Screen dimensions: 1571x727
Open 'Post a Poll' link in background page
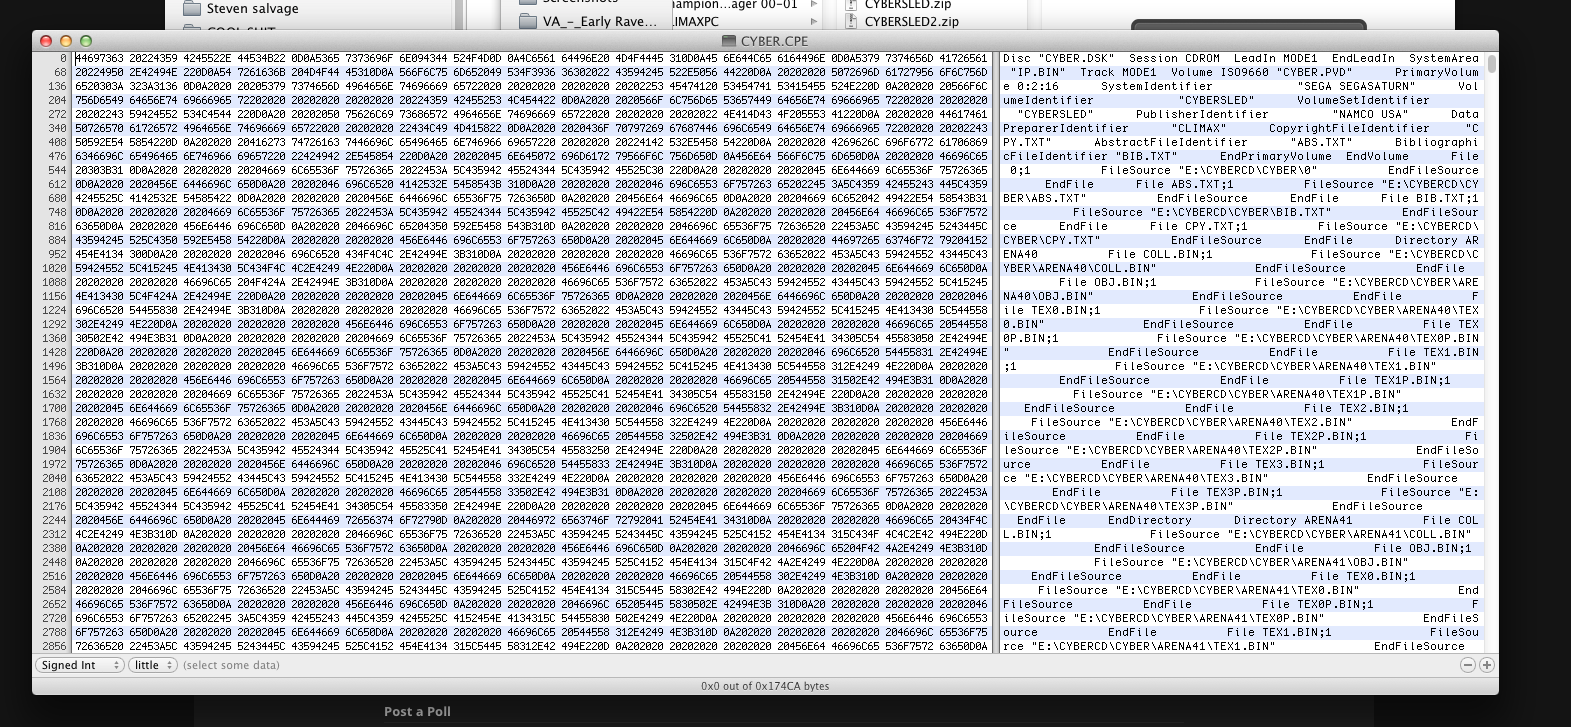417,711
